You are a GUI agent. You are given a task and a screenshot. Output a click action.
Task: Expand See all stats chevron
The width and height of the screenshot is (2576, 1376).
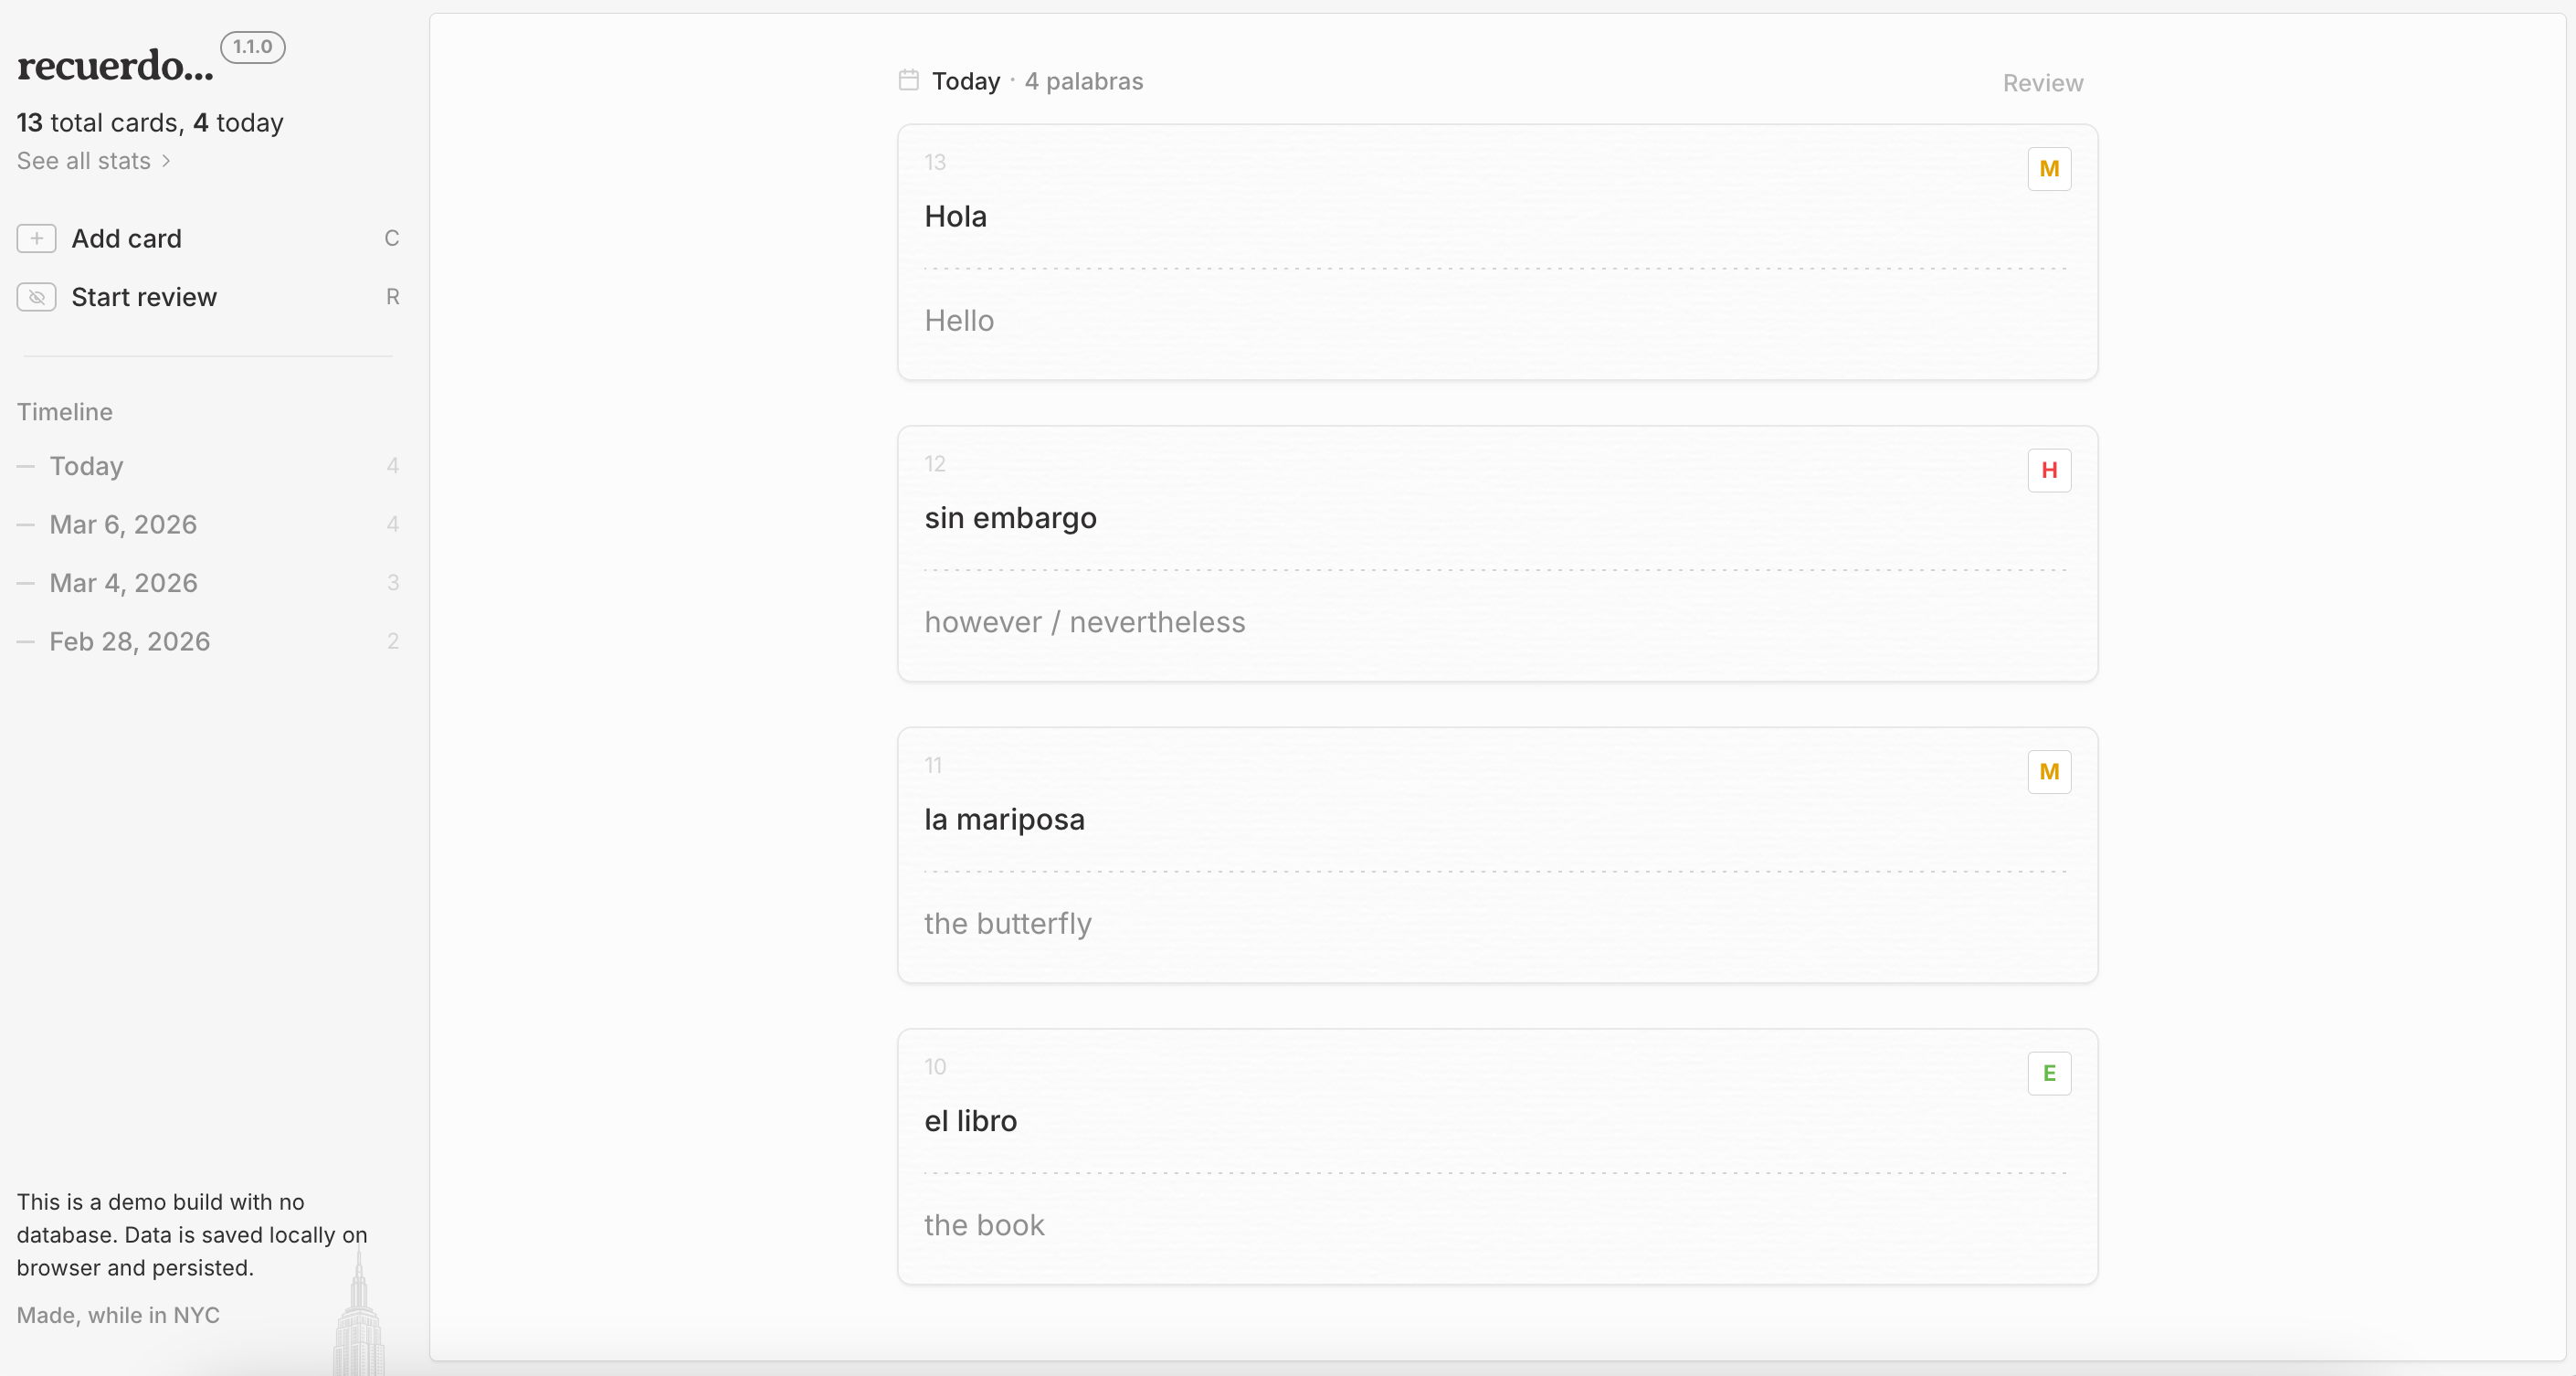tap(166, 161)
